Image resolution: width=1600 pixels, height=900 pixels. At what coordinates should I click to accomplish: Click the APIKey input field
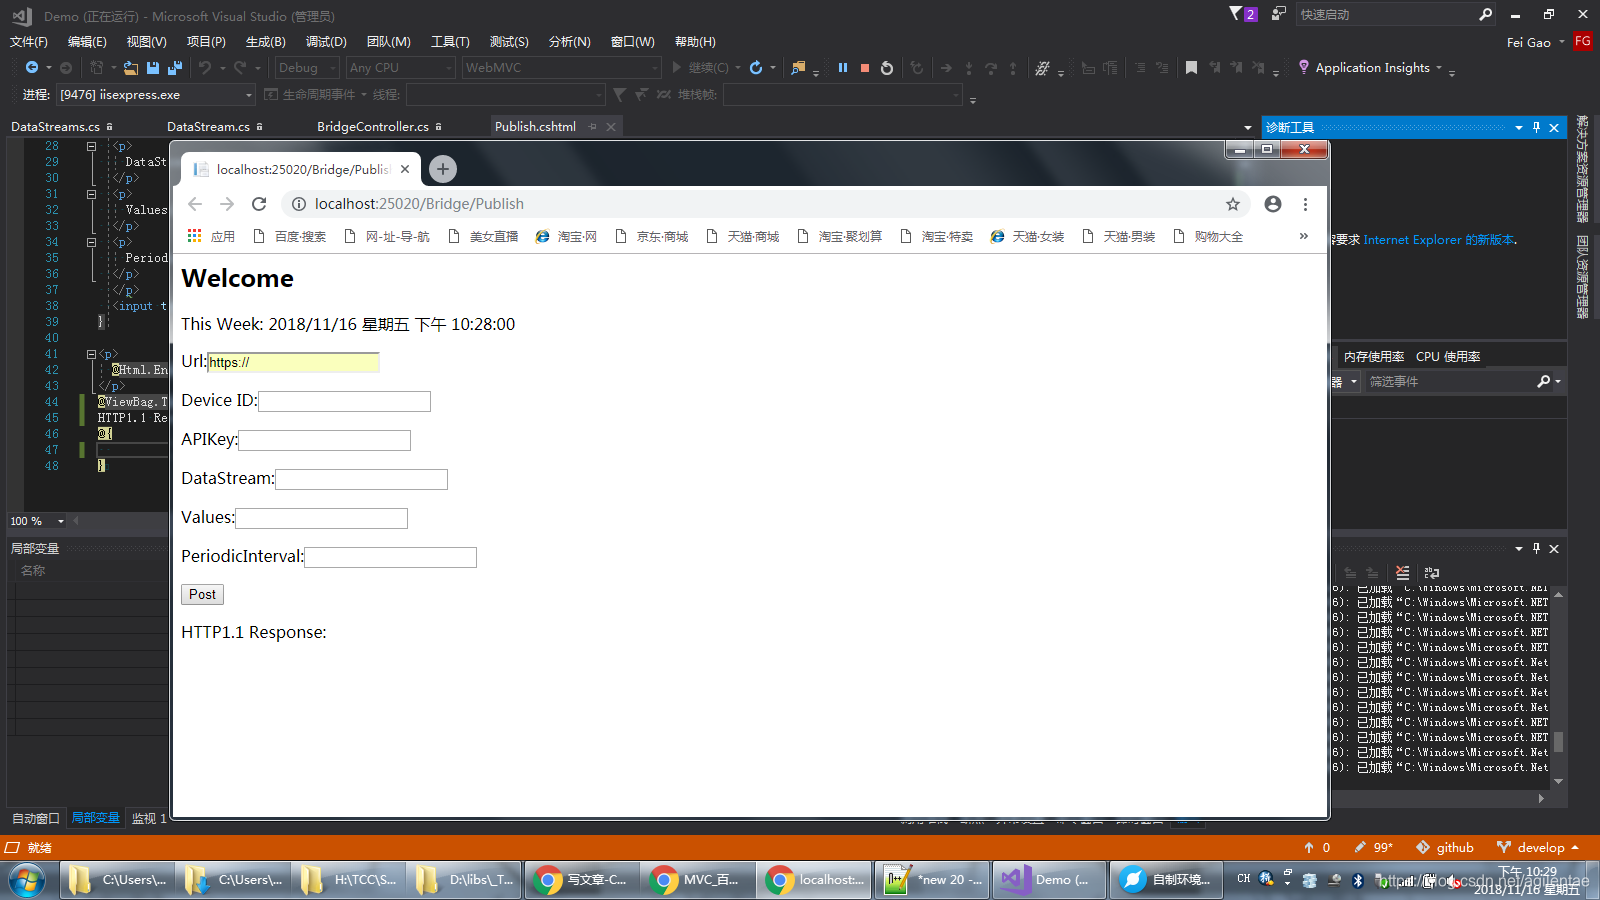coord(324,440)
